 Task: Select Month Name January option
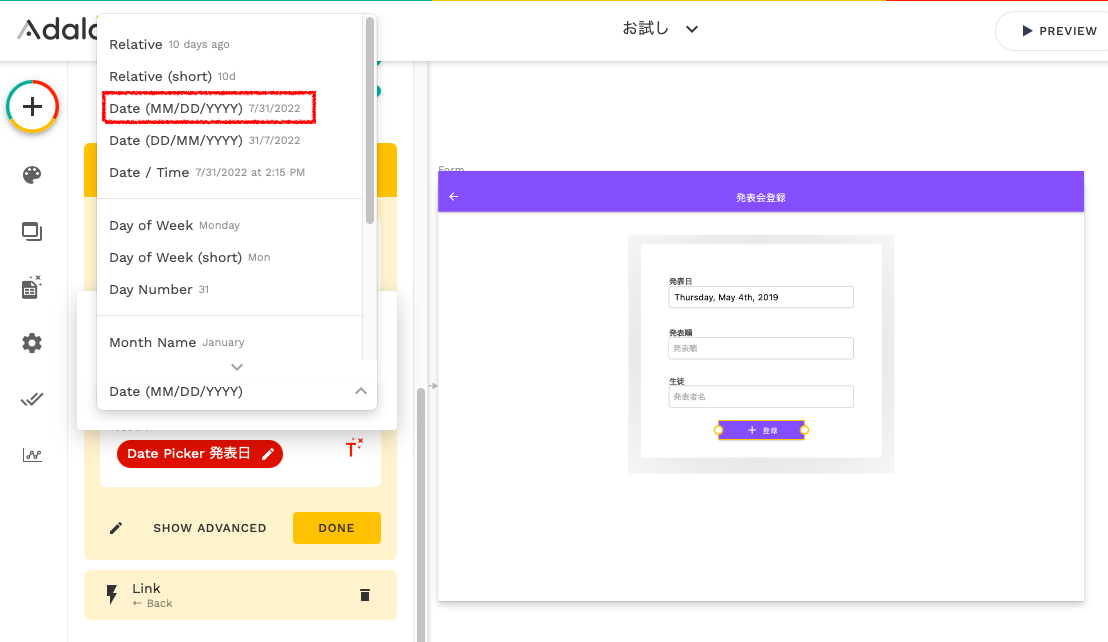[x=230, y=343]
